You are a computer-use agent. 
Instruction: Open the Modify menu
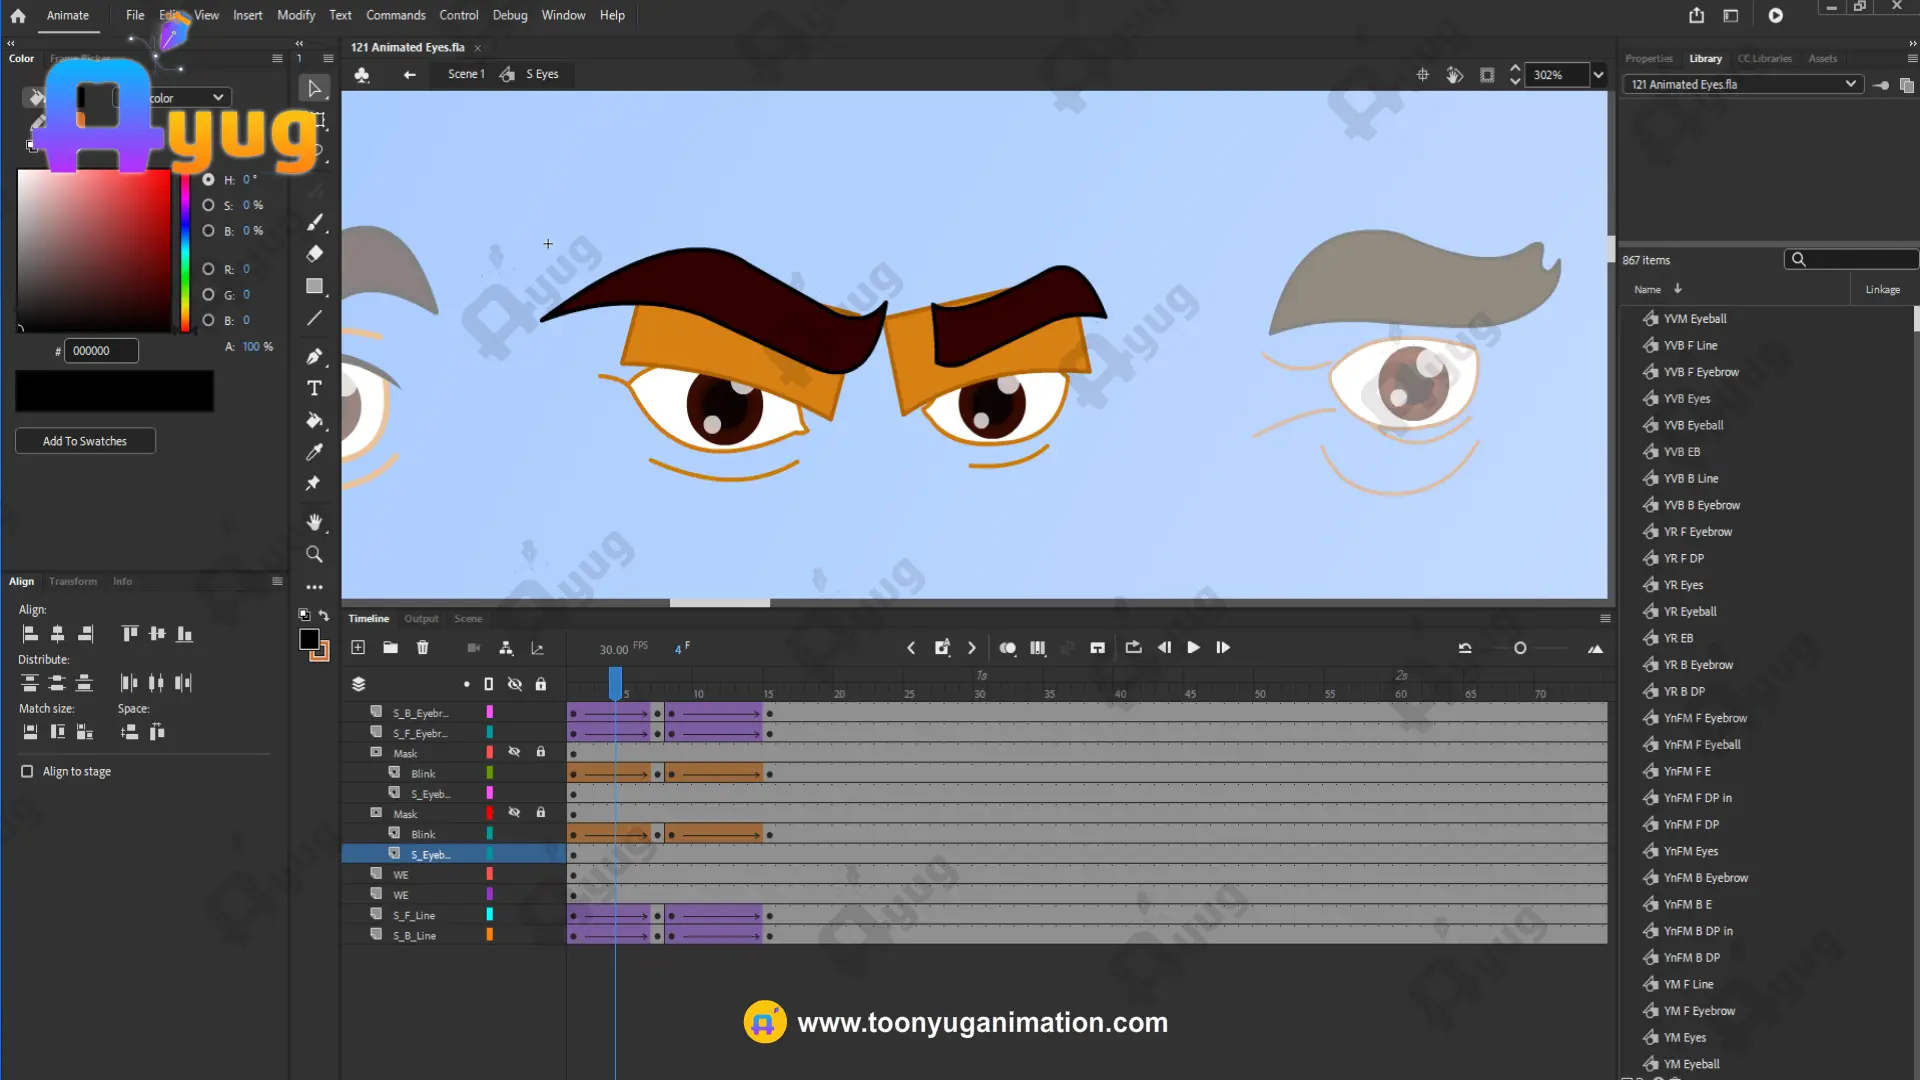295,15
